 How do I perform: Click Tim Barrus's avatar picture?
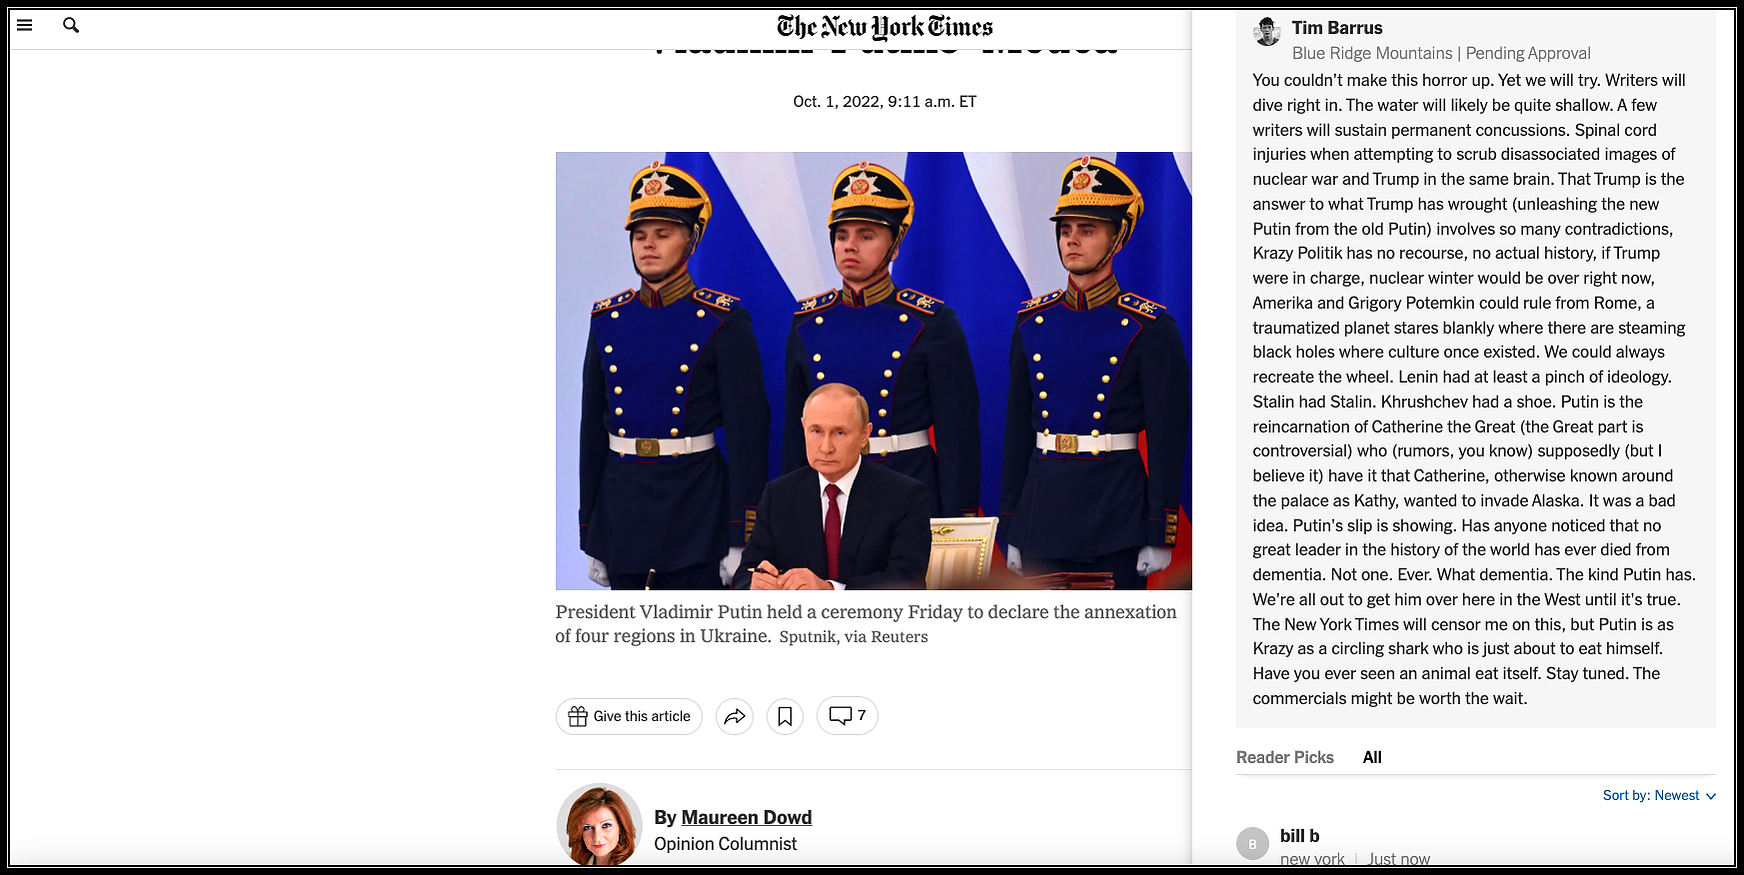pyautogui.click(x=1267, y=32)
